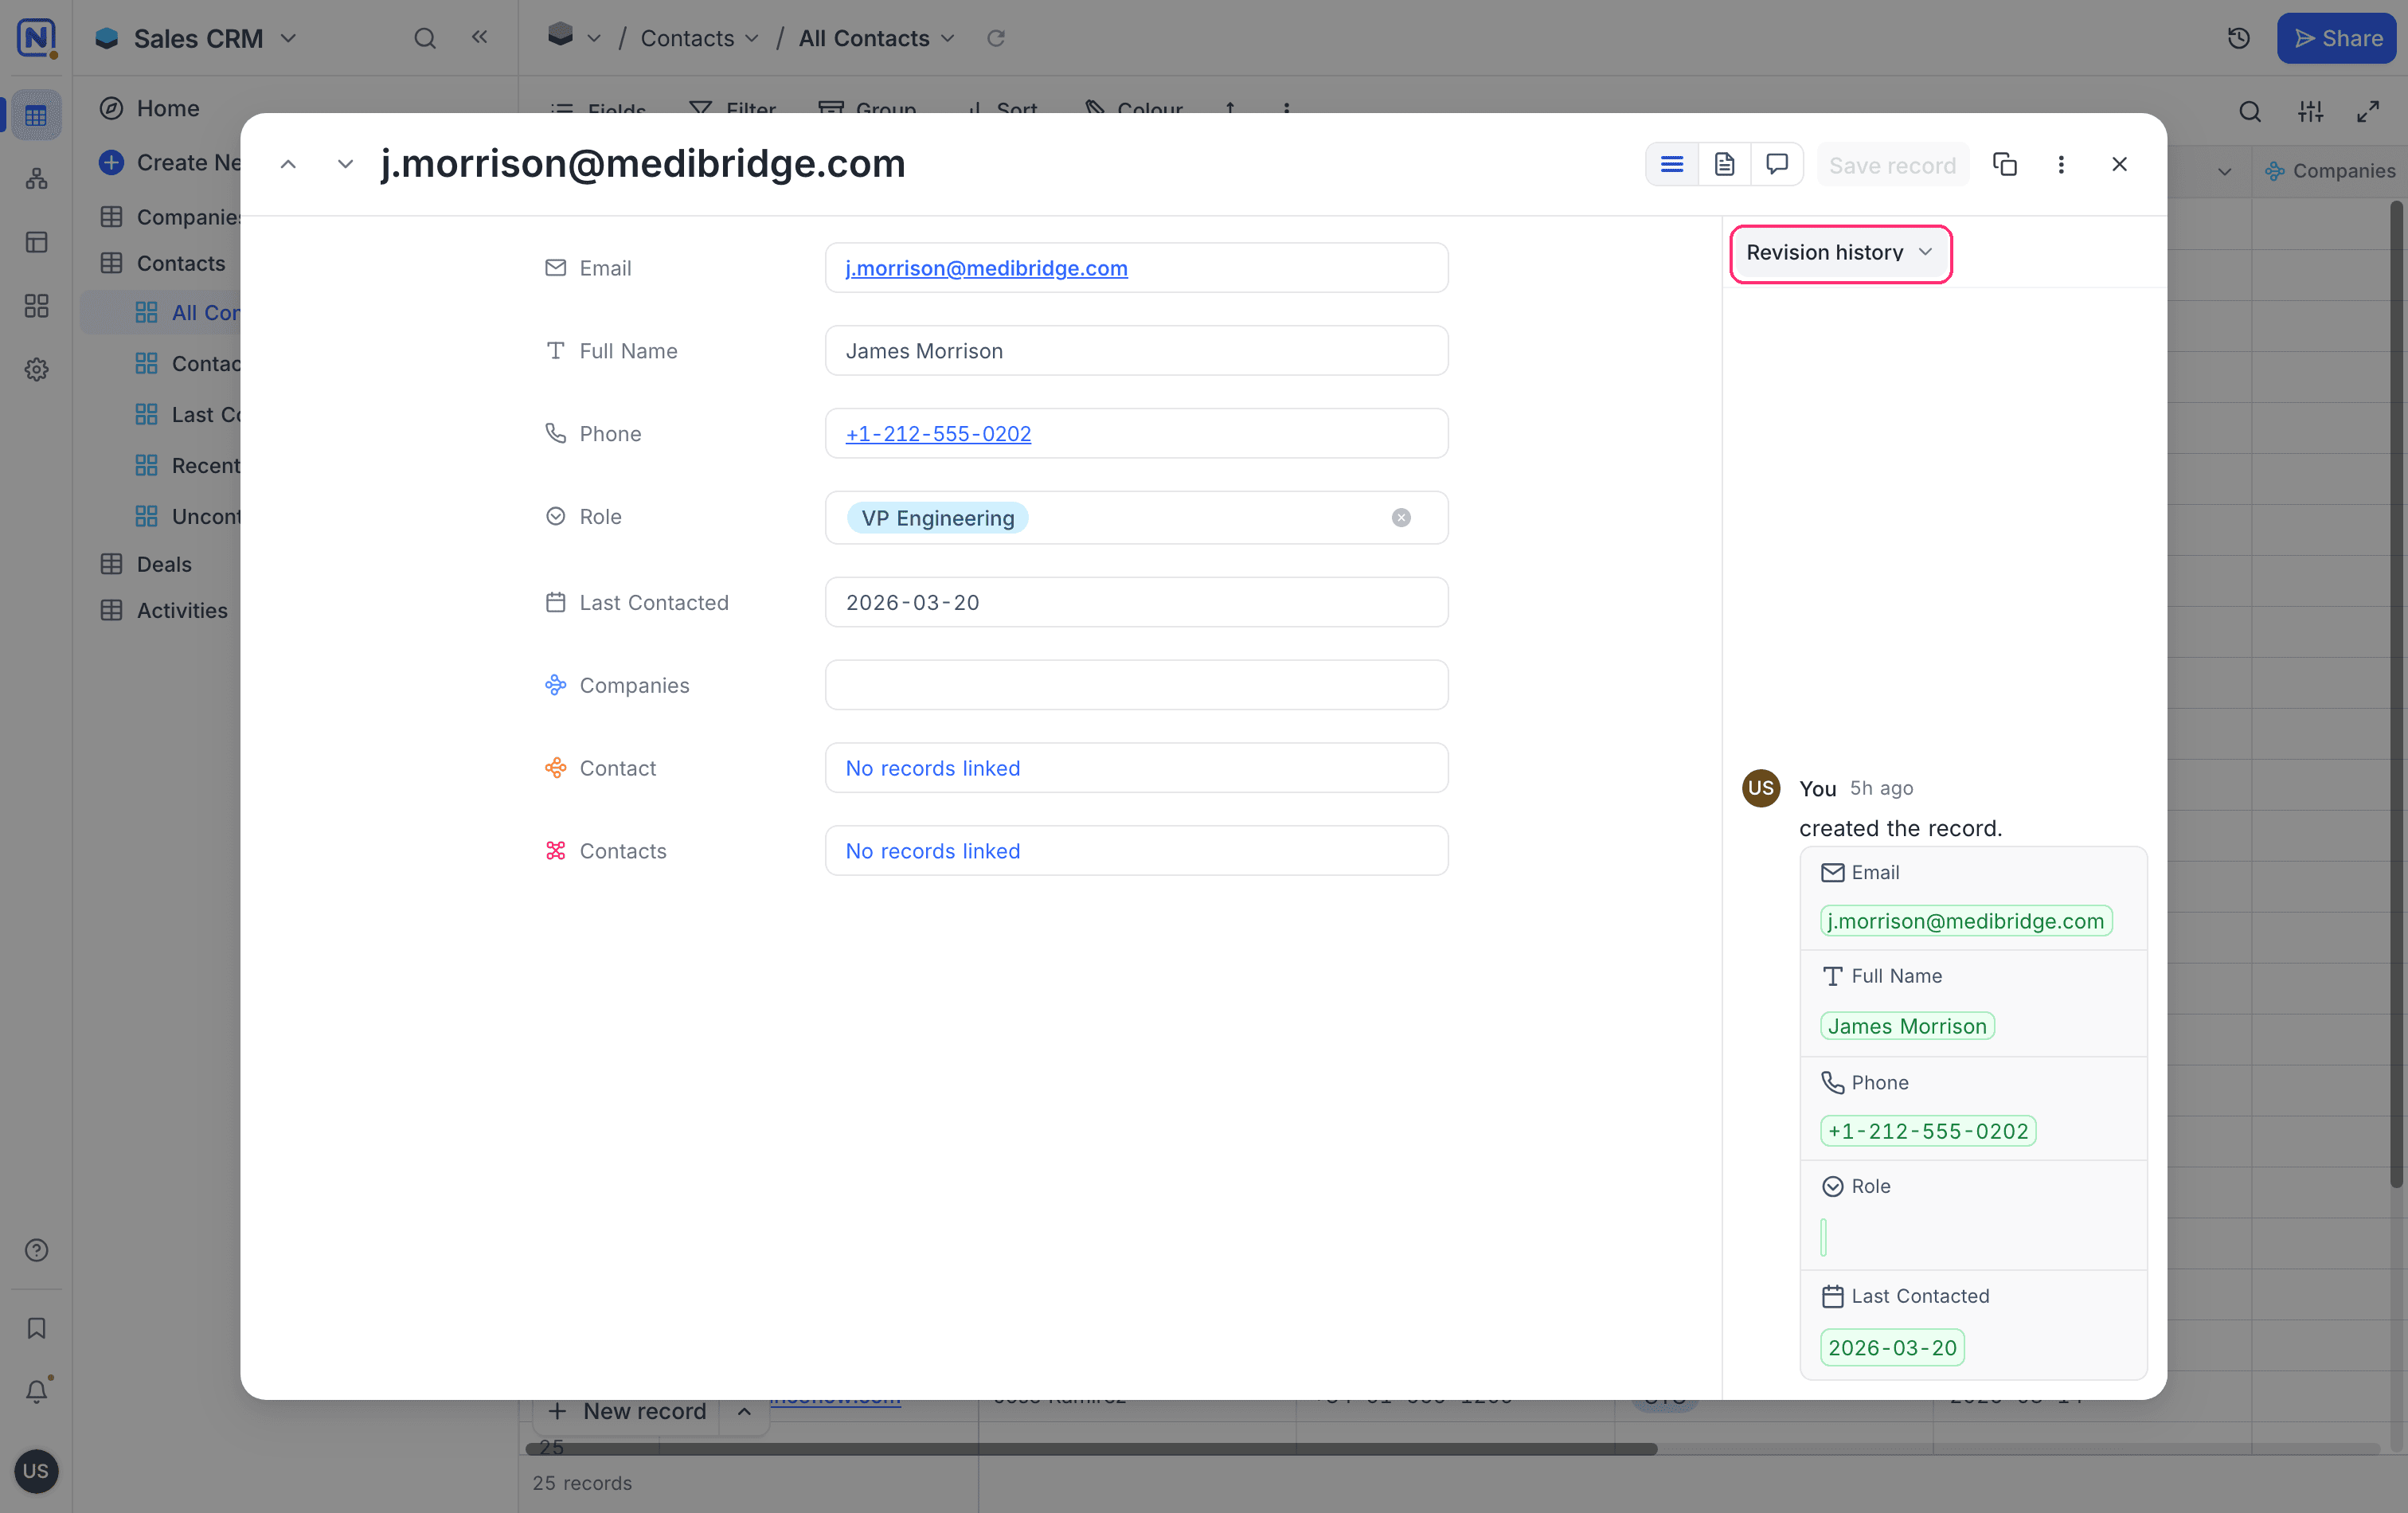Open the audit history clock icon

tap(2238, 38)
